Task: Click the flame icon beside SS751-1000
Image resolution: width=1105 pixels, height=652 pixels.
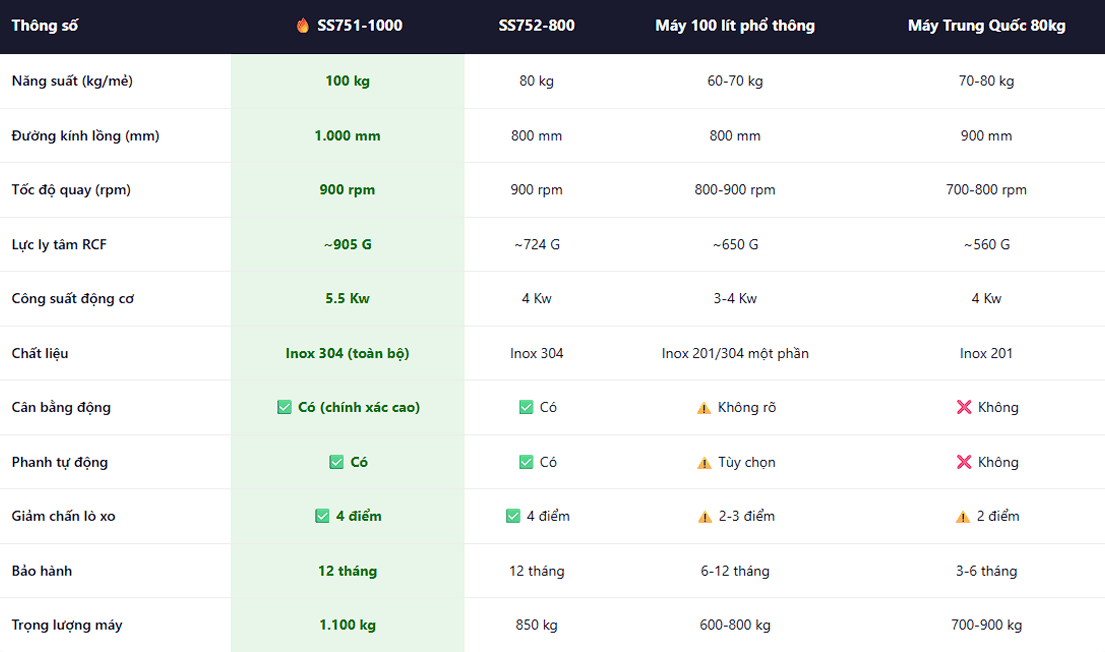Action: [x=302, y=25]
